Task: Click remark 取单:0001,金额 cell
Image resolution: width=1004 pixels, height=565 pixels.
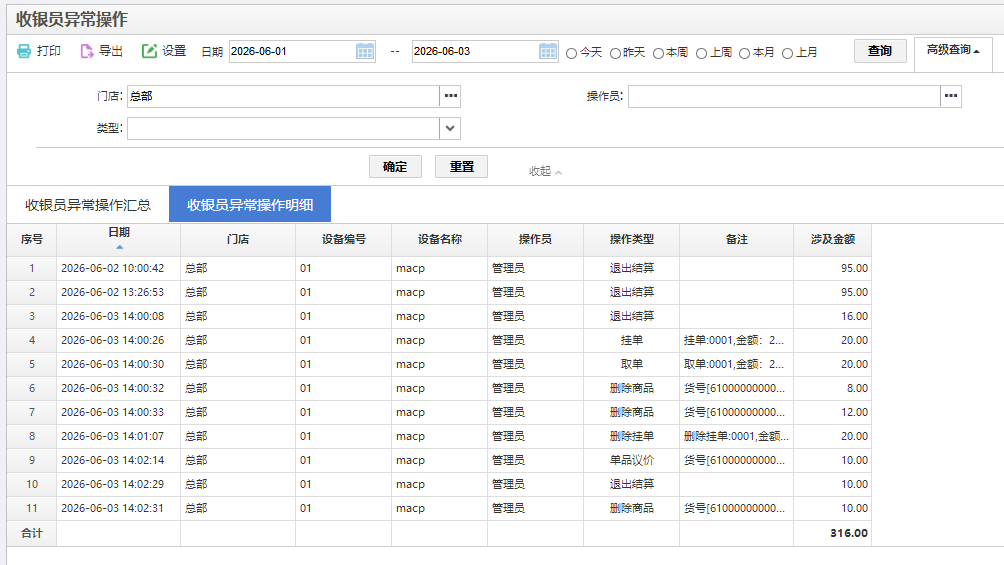Action: click(736, 364)
